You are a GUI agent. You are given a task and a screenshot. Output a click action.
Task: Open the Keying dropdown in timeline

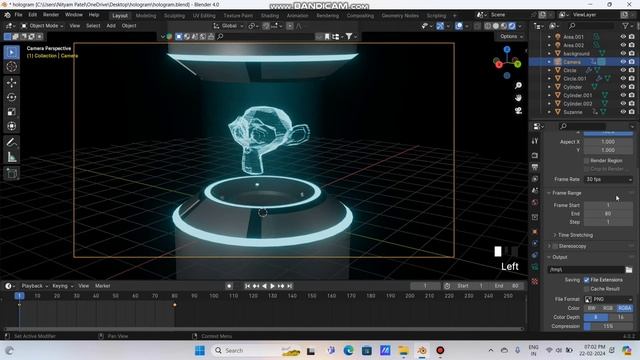pyautogui.click(x=62, y=286)
